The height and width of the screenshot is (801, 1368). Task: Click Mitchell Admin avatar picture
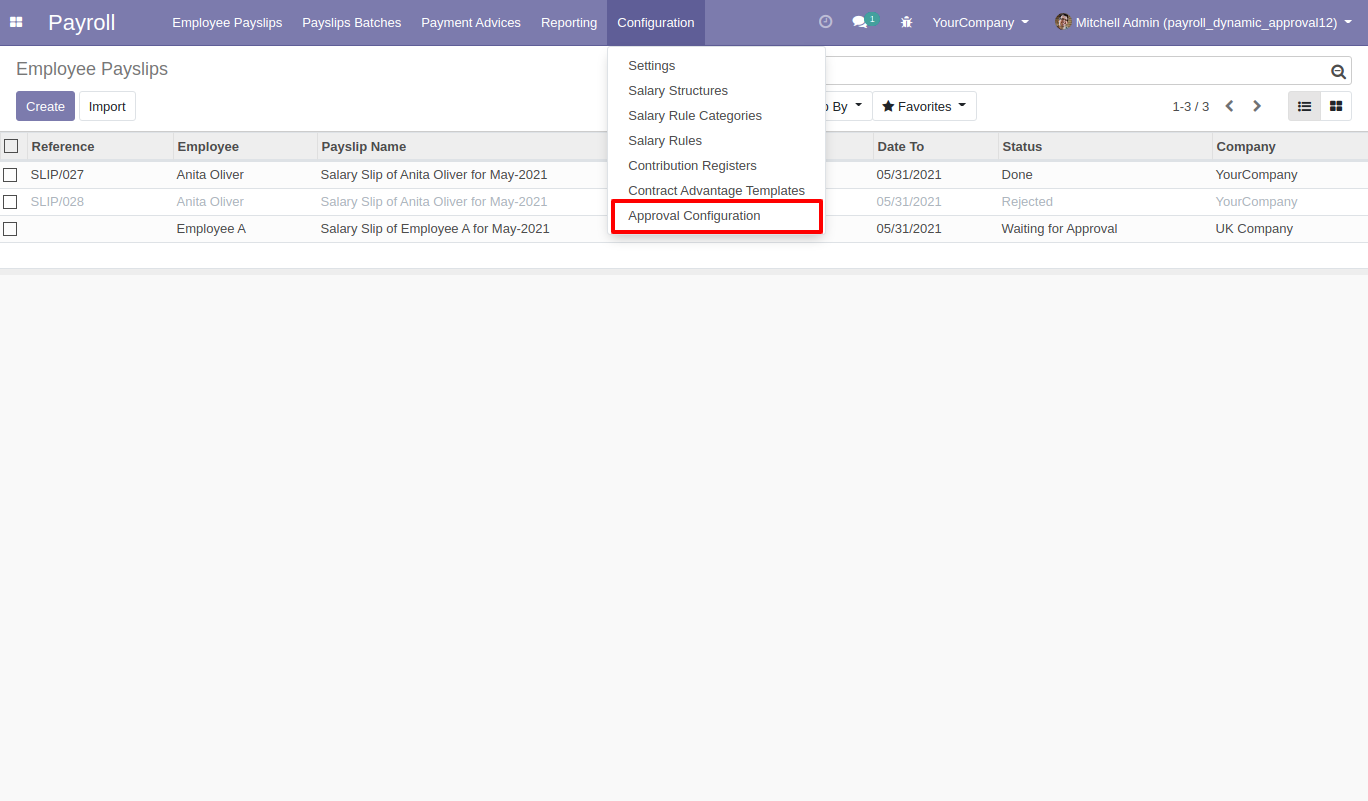click(x=1063, y=22)
